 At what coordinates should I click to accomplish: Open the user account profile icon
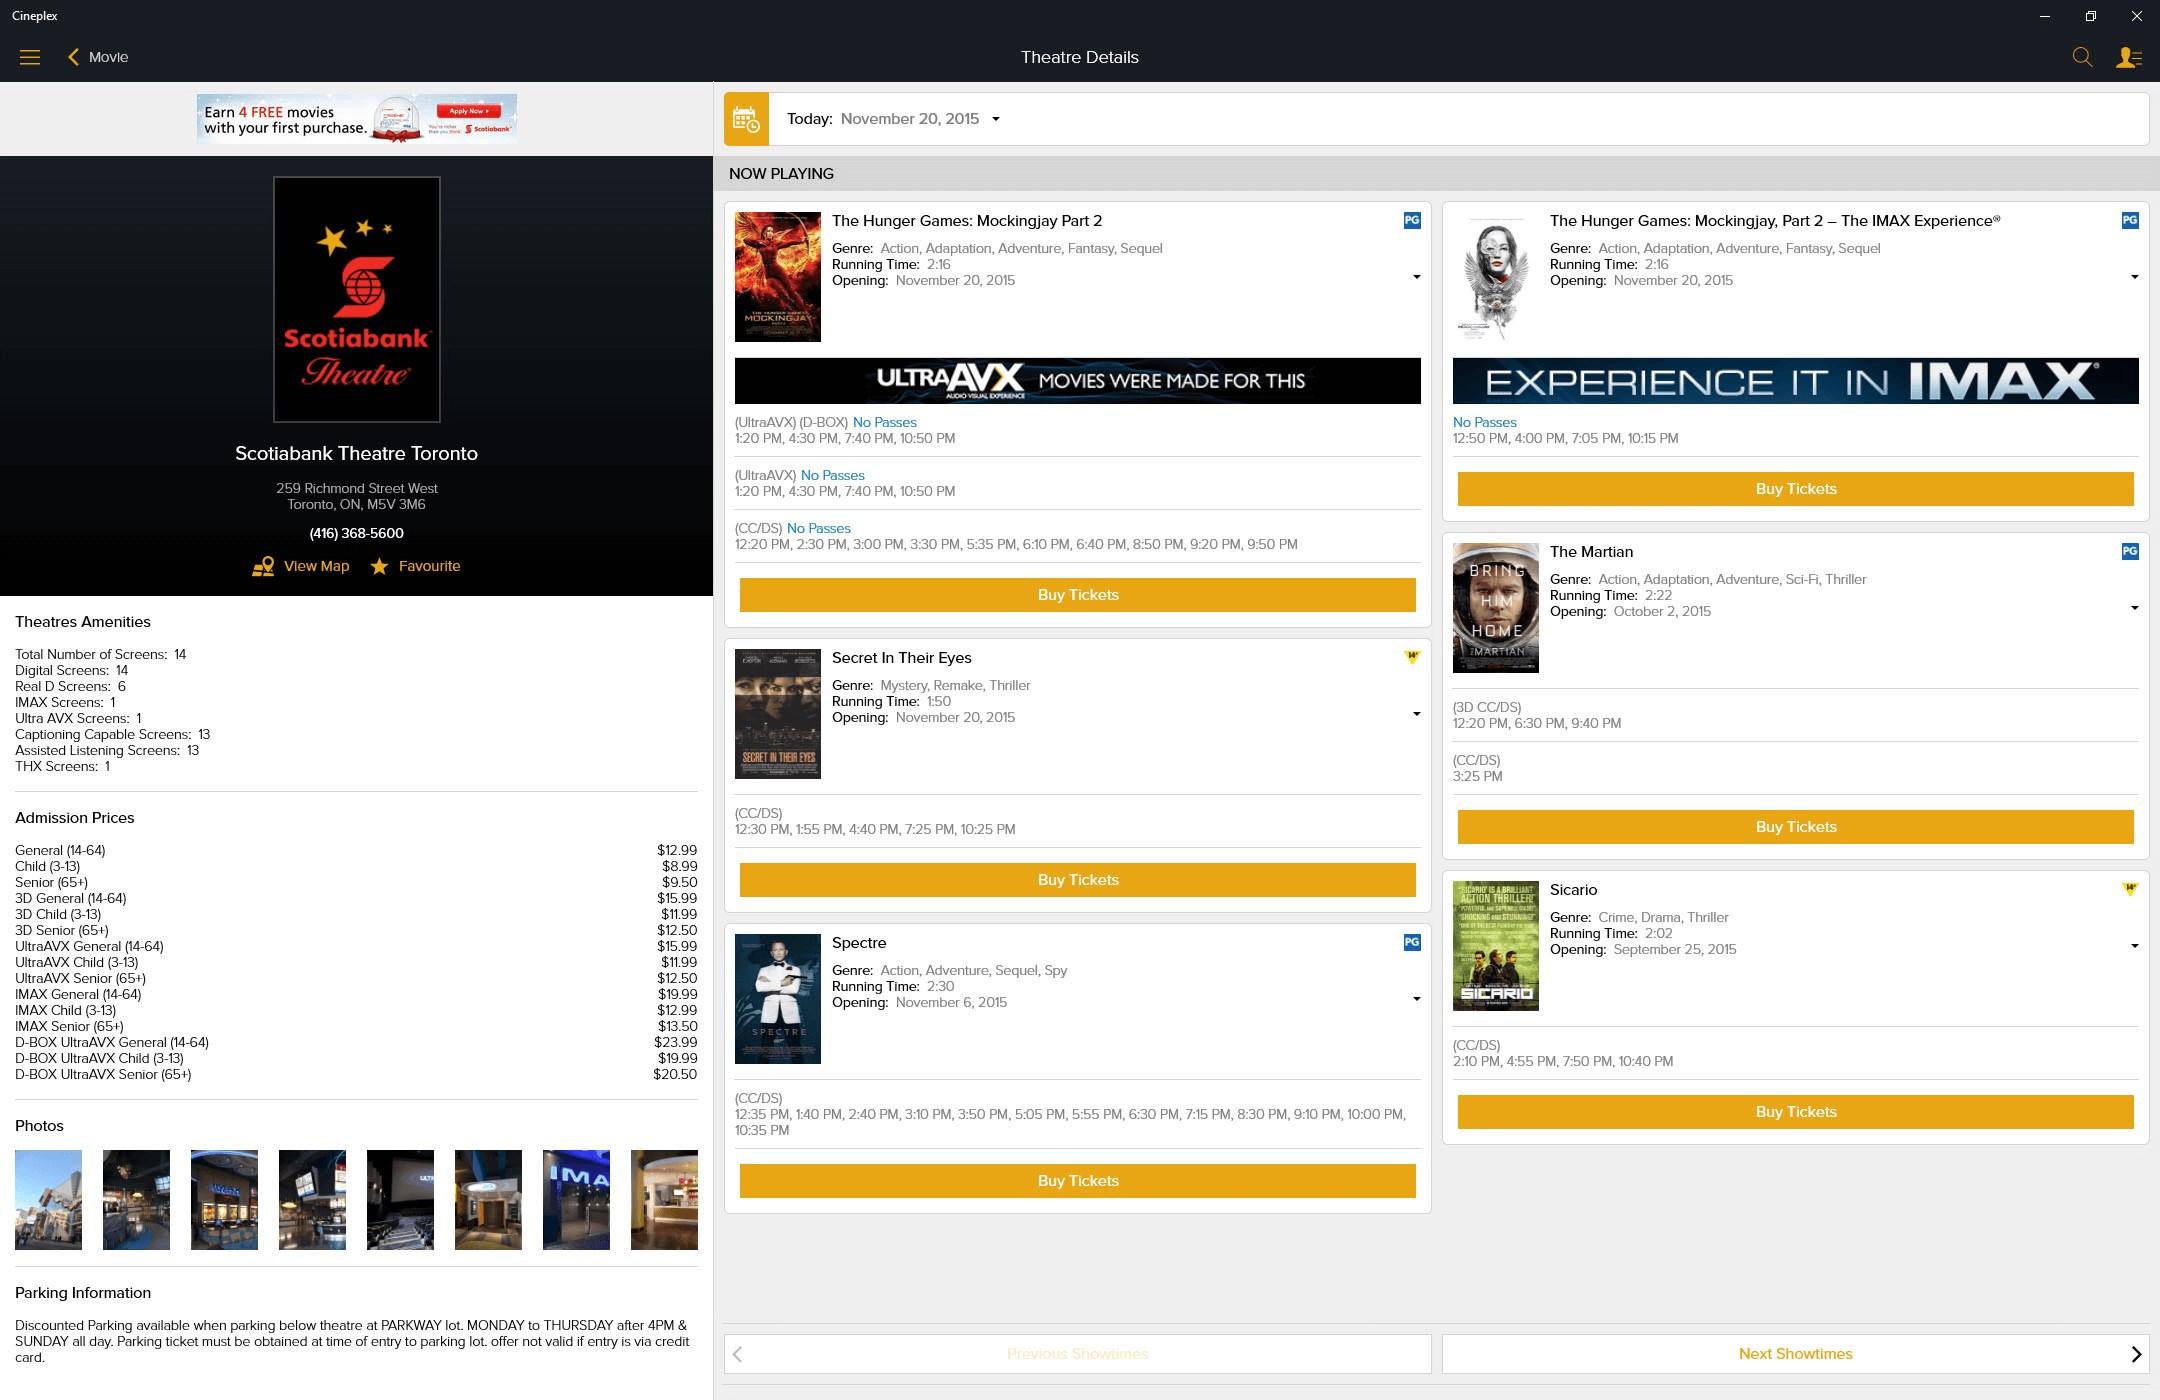pos(2130,57)
